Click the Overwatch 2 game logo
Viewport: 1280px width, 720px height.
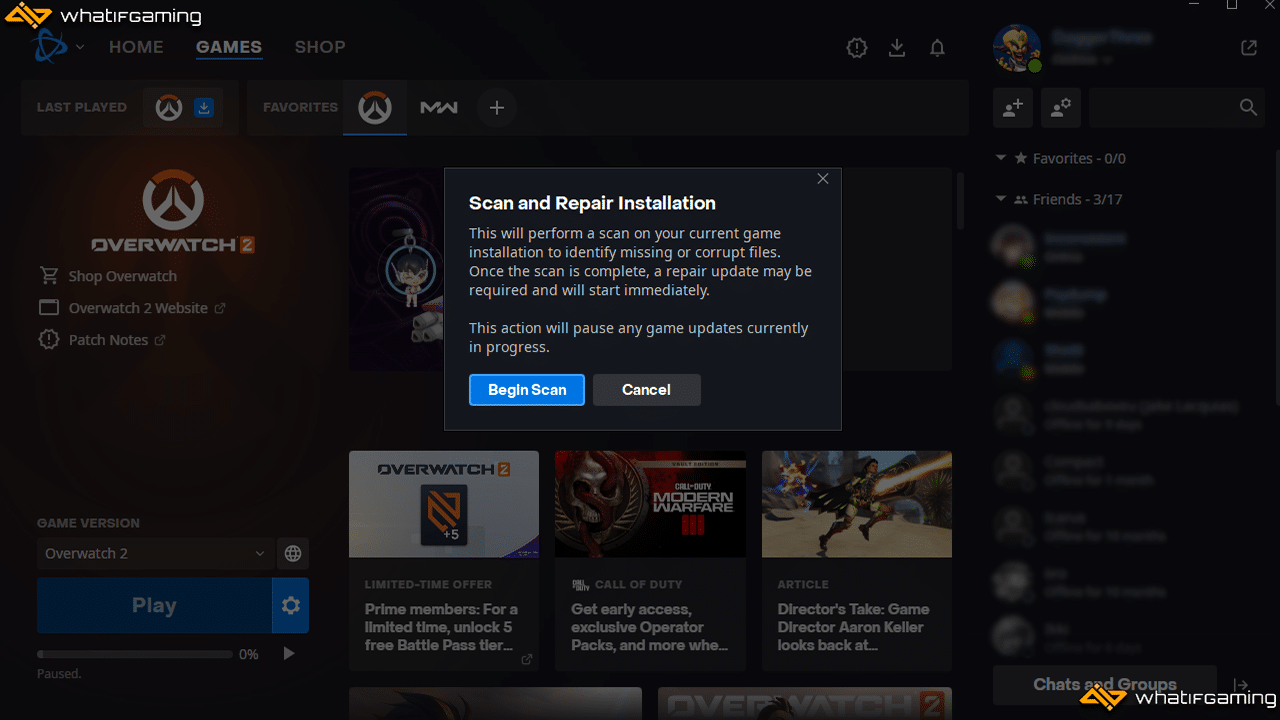(x=173, y=210)
